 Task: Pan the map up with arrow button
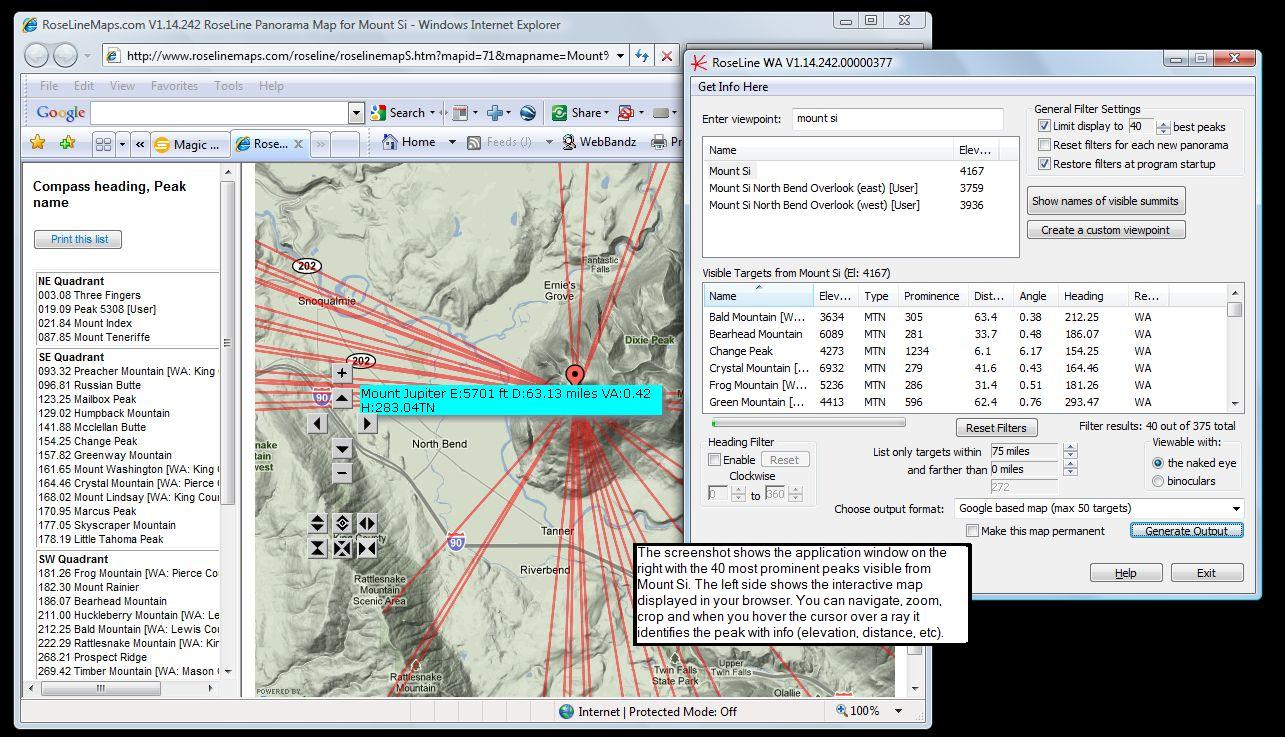click(342, 398)
